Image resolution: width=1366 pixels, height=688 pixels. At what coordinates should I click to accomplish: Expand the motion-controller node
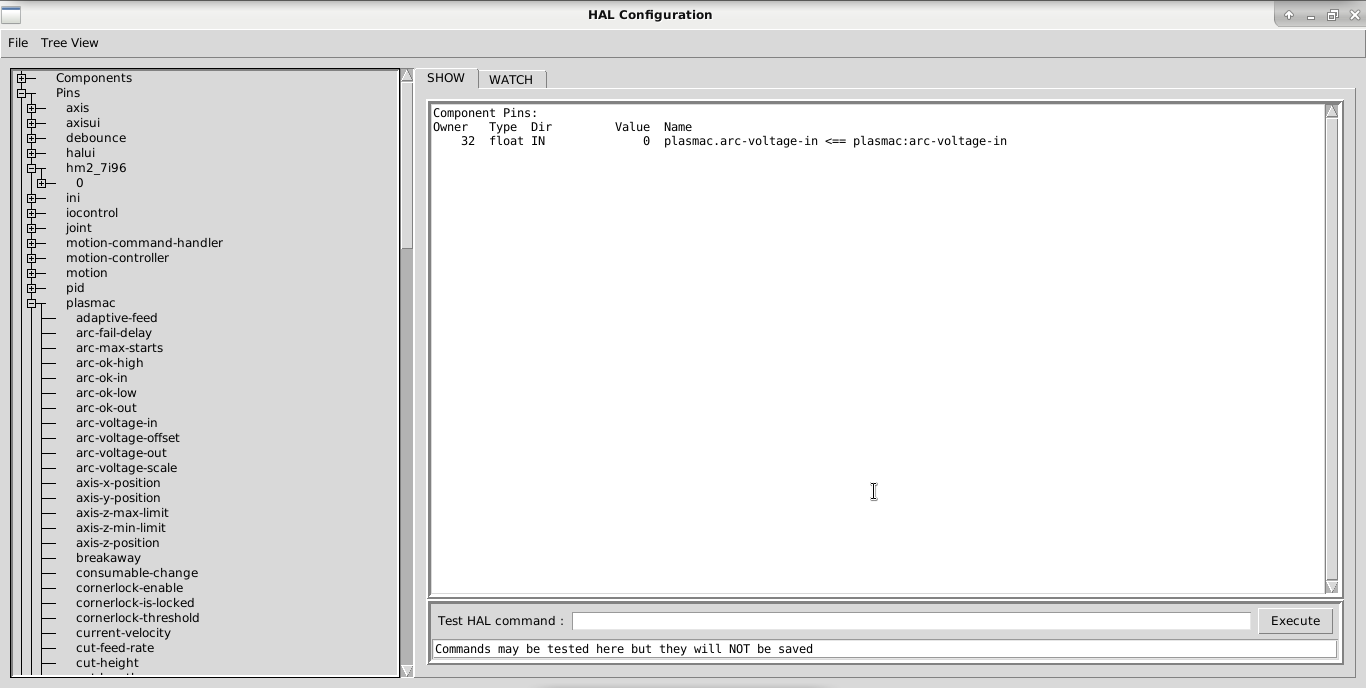click(32, 258)
